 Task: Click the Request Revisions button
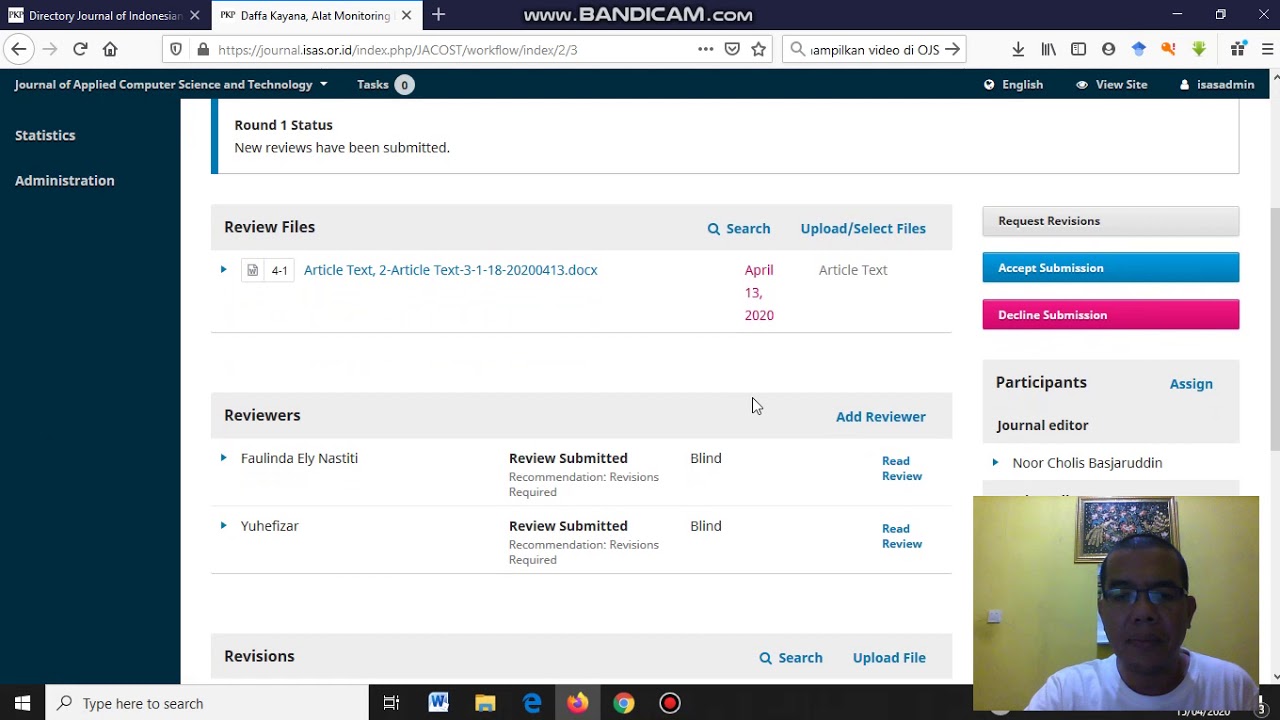click(1111, 221)
